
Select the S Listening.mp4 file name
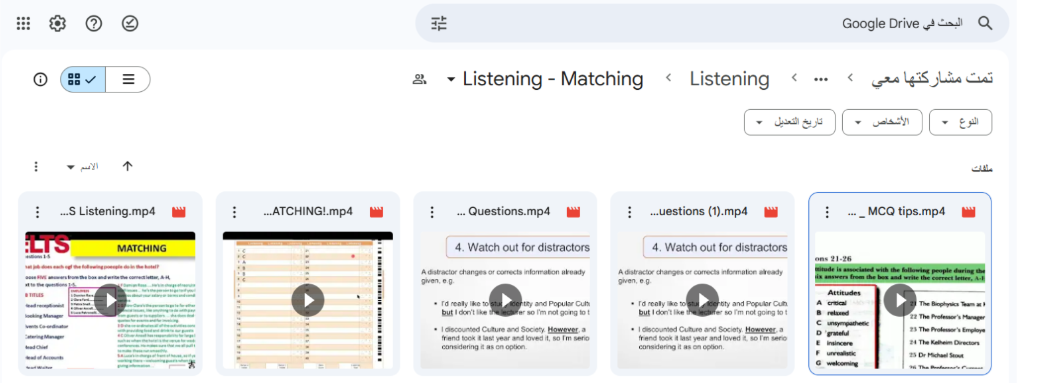[107, 212]
